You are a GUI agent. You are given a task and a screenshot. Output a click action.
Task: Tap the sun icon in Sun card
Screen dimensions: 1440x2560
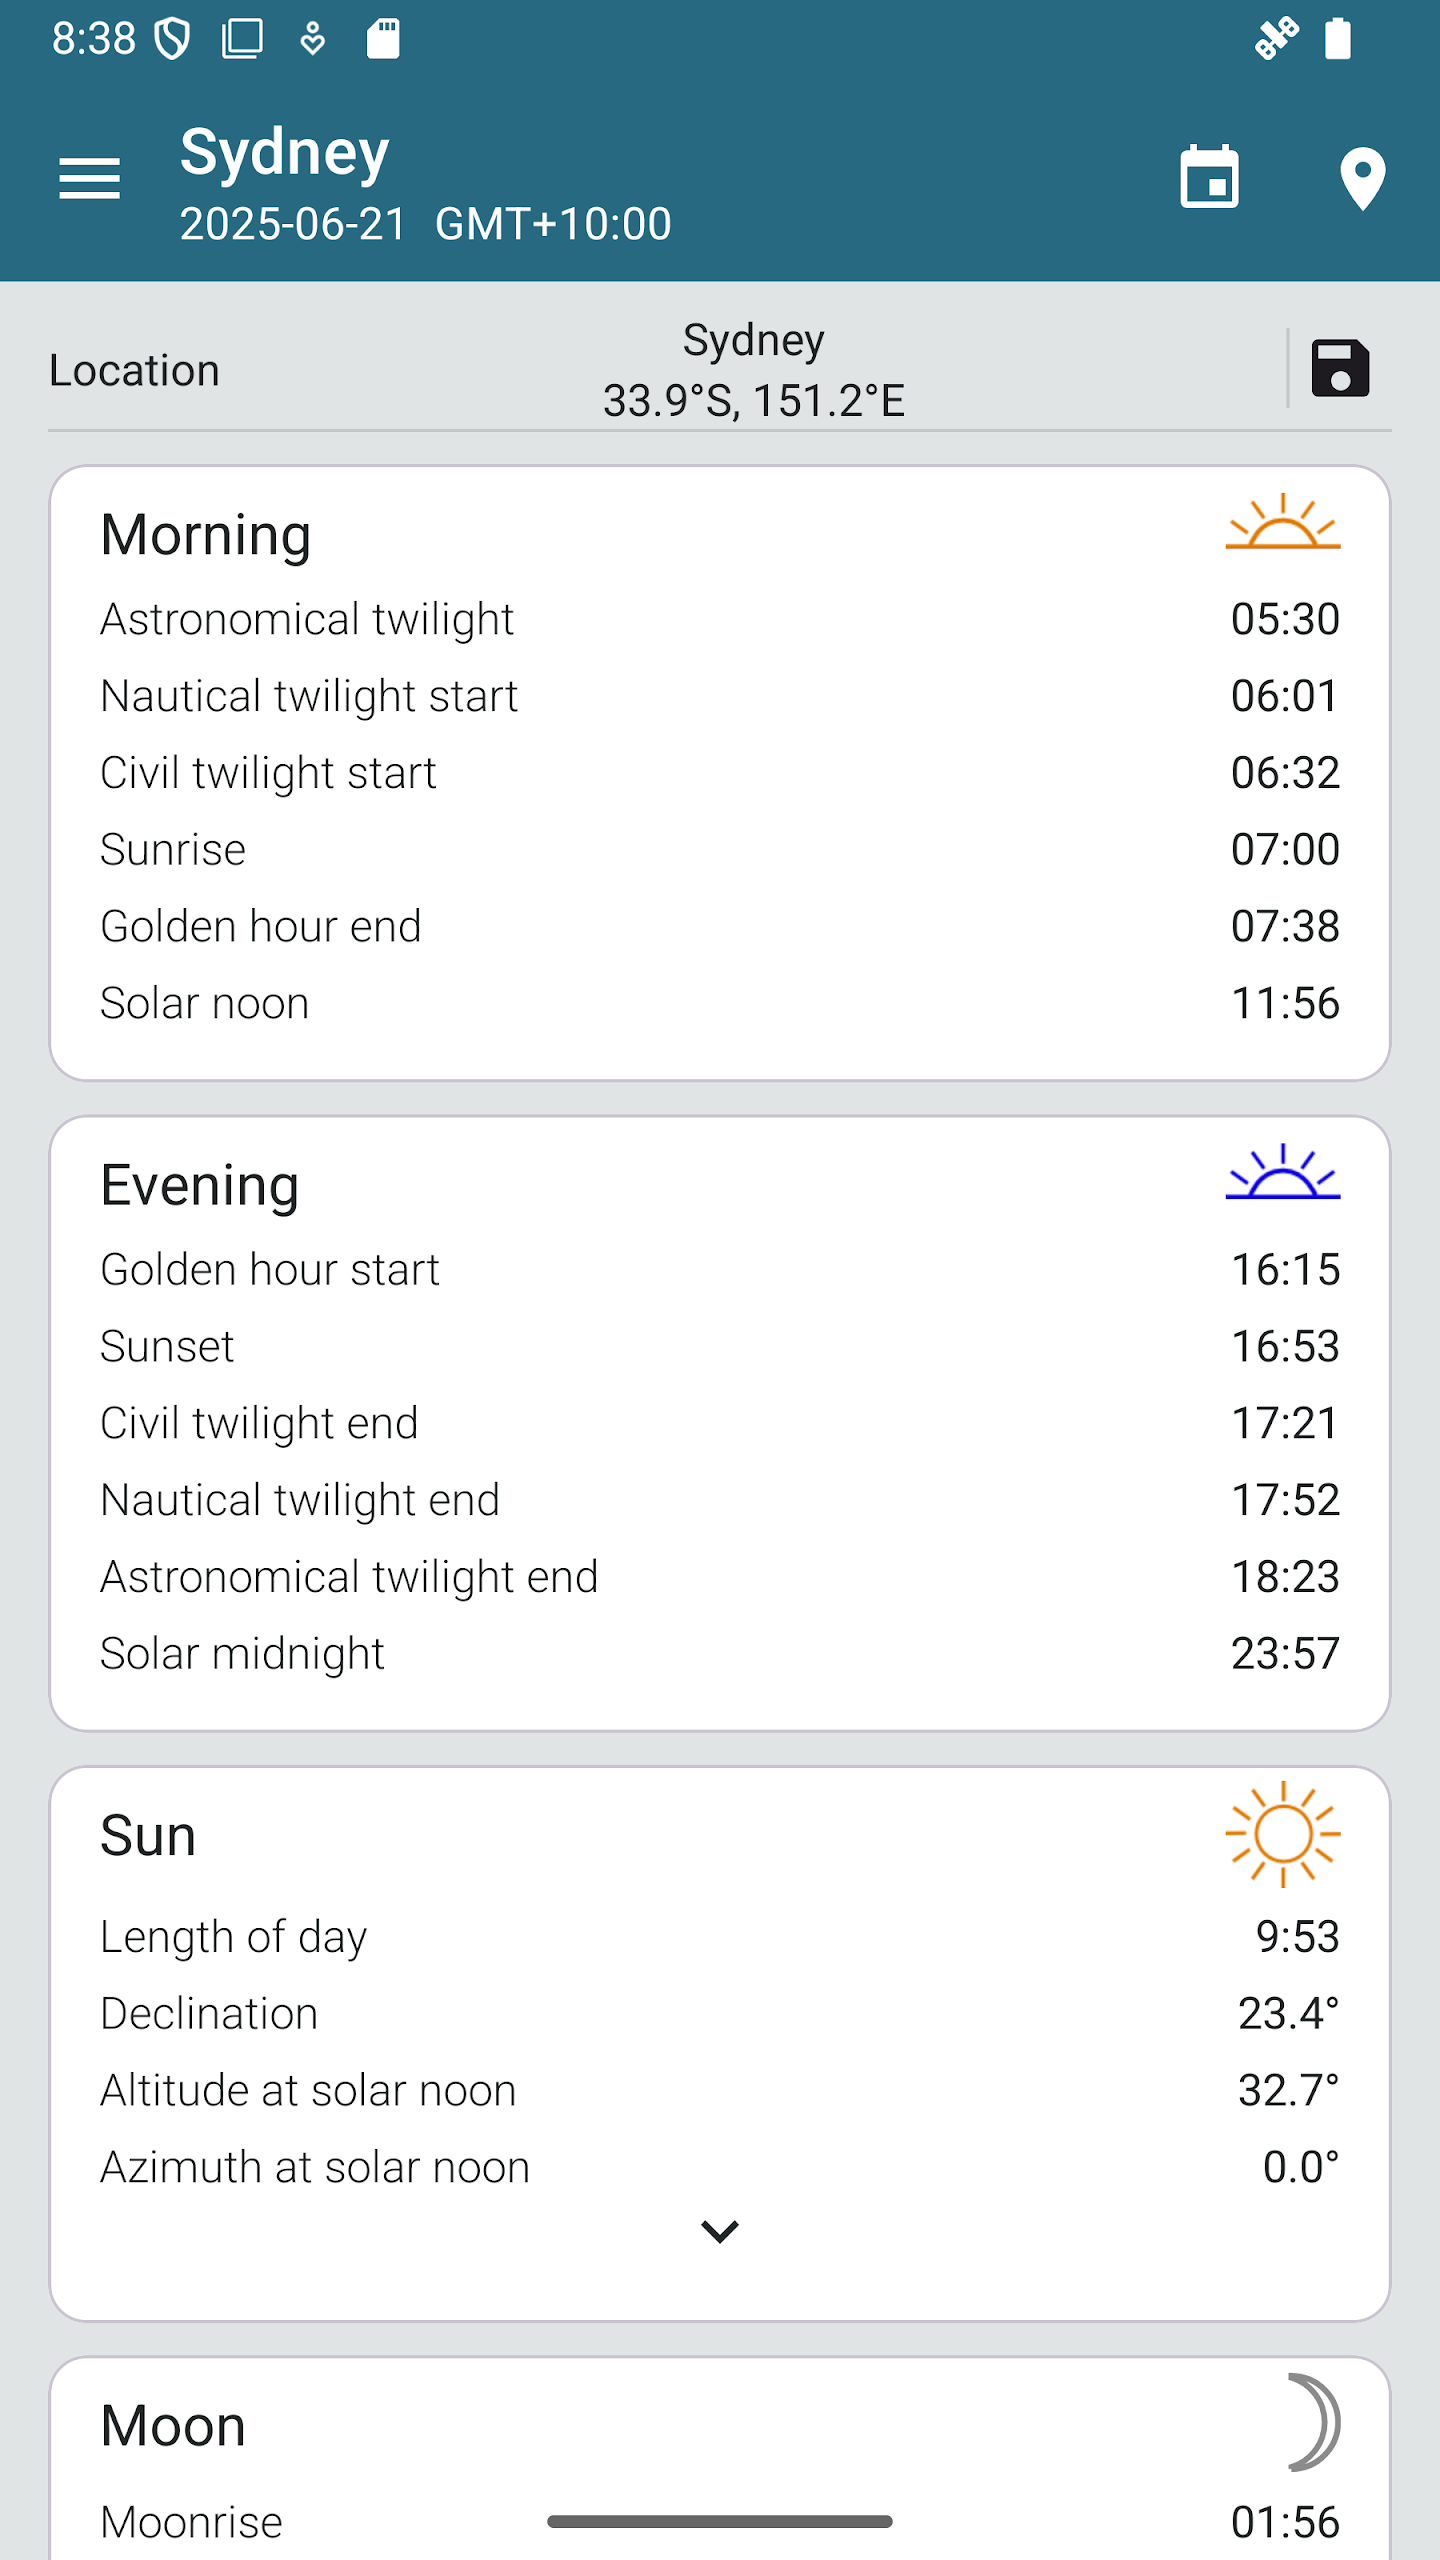tap(1283, 1834)
